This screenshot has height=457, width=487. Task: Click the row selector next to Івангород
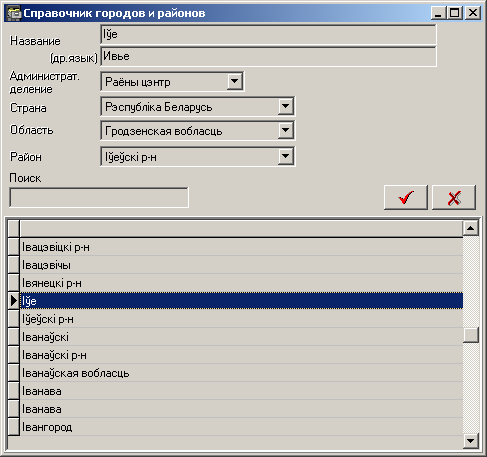[13, 427]
